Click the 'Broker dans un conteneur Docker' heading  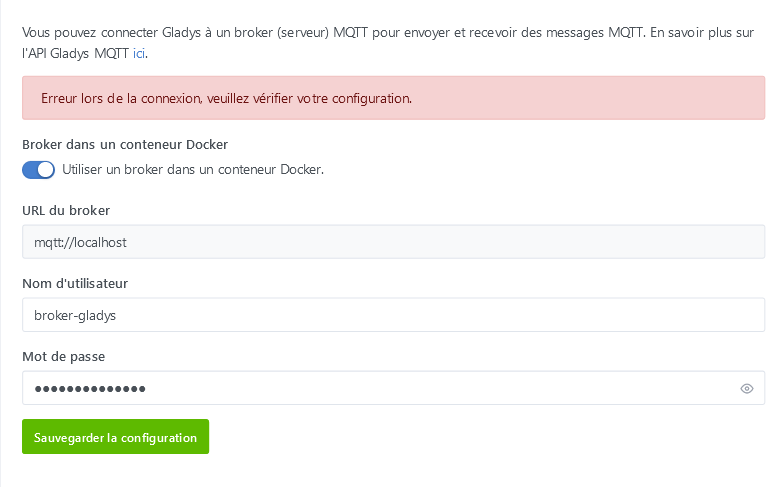[125, 145]
